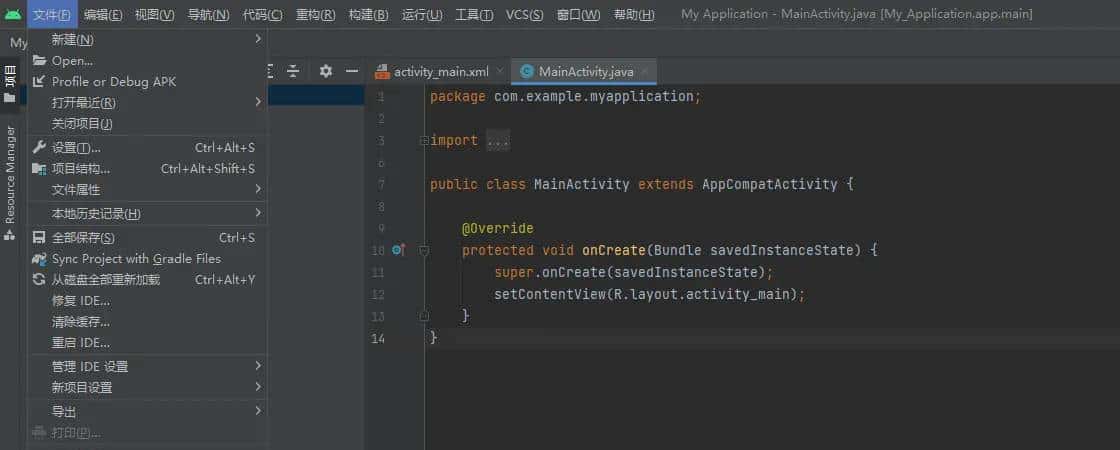Close the MainActivity.java tab
This screenshot has height=450, width=1120.
pos(644,71)
